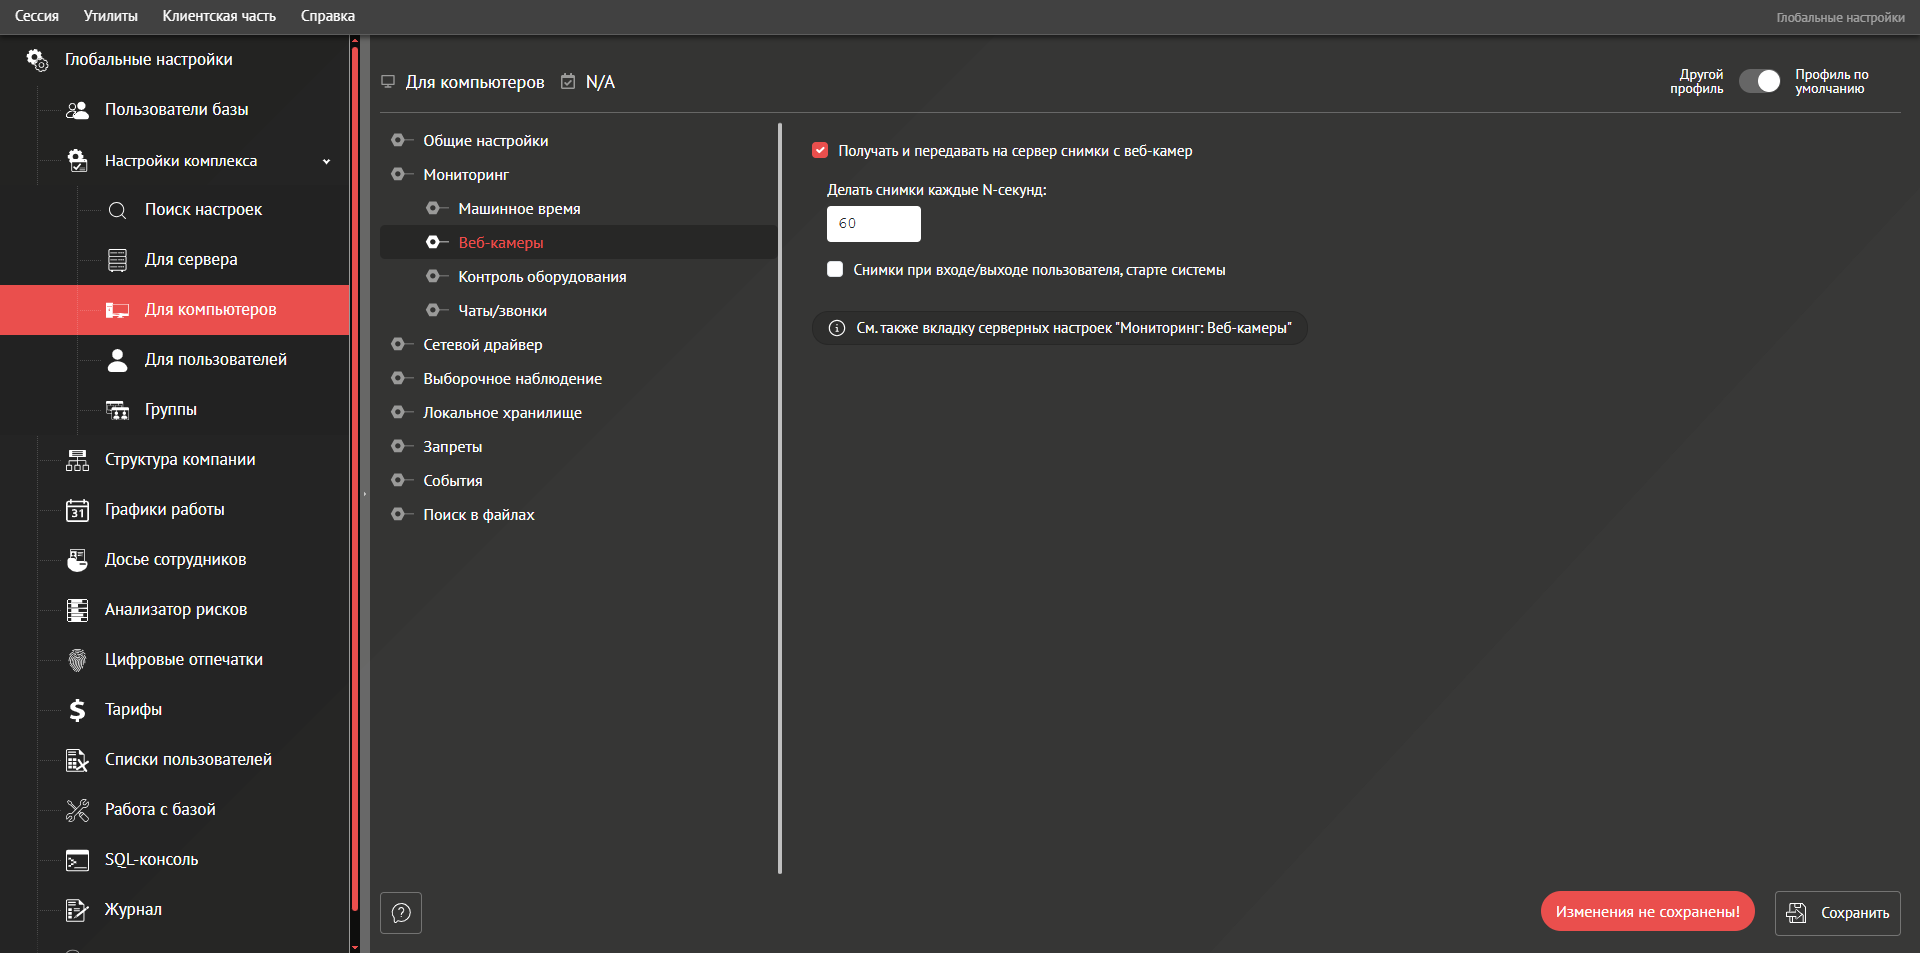Click the Тарифы dollar sign icon
The image size is (1920, 953).
[x=77, y=710]
